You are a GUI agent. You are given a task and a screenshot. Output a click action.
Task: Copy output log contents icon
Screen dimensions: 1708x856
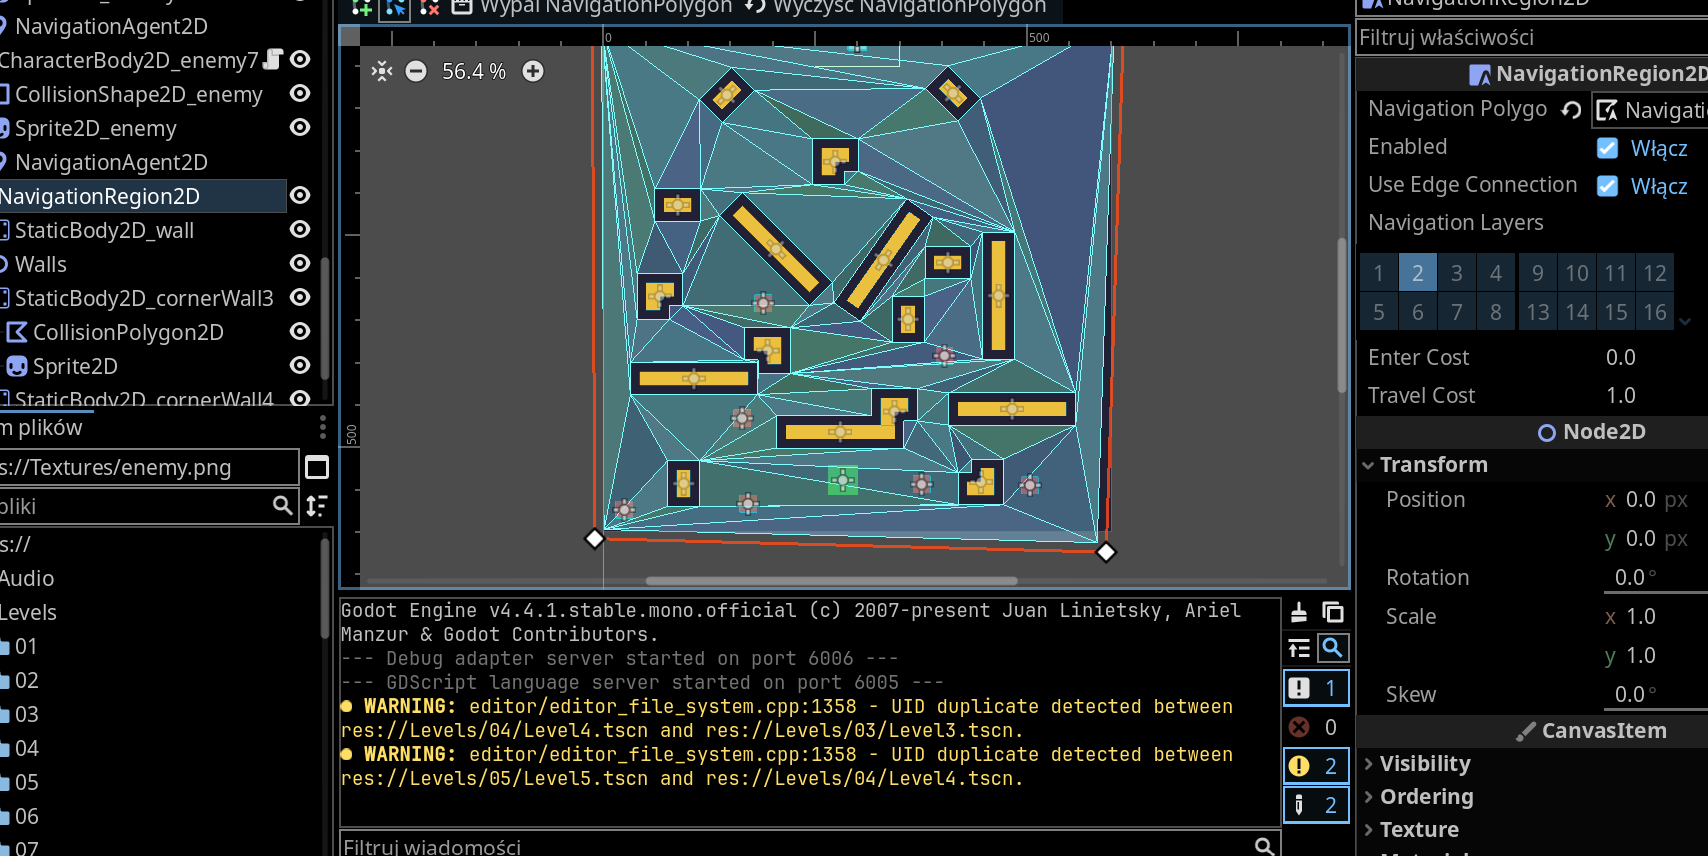pos(1333,612)
